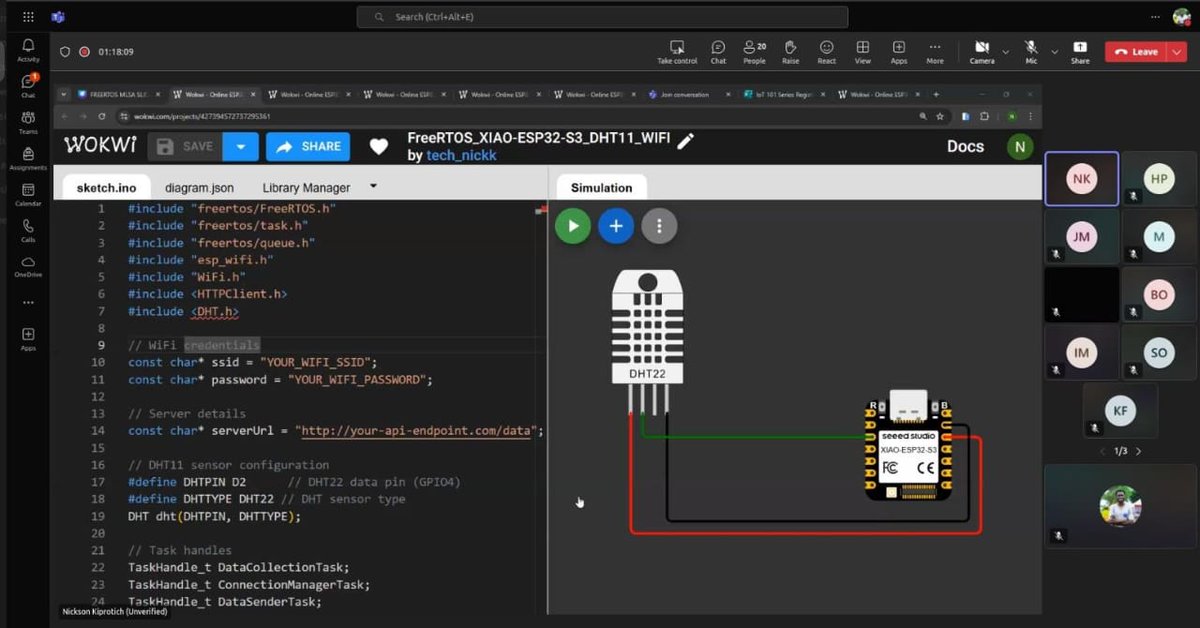Leave the meeting
Viewport: 1200px width, 628px height.
(1135, 52)
